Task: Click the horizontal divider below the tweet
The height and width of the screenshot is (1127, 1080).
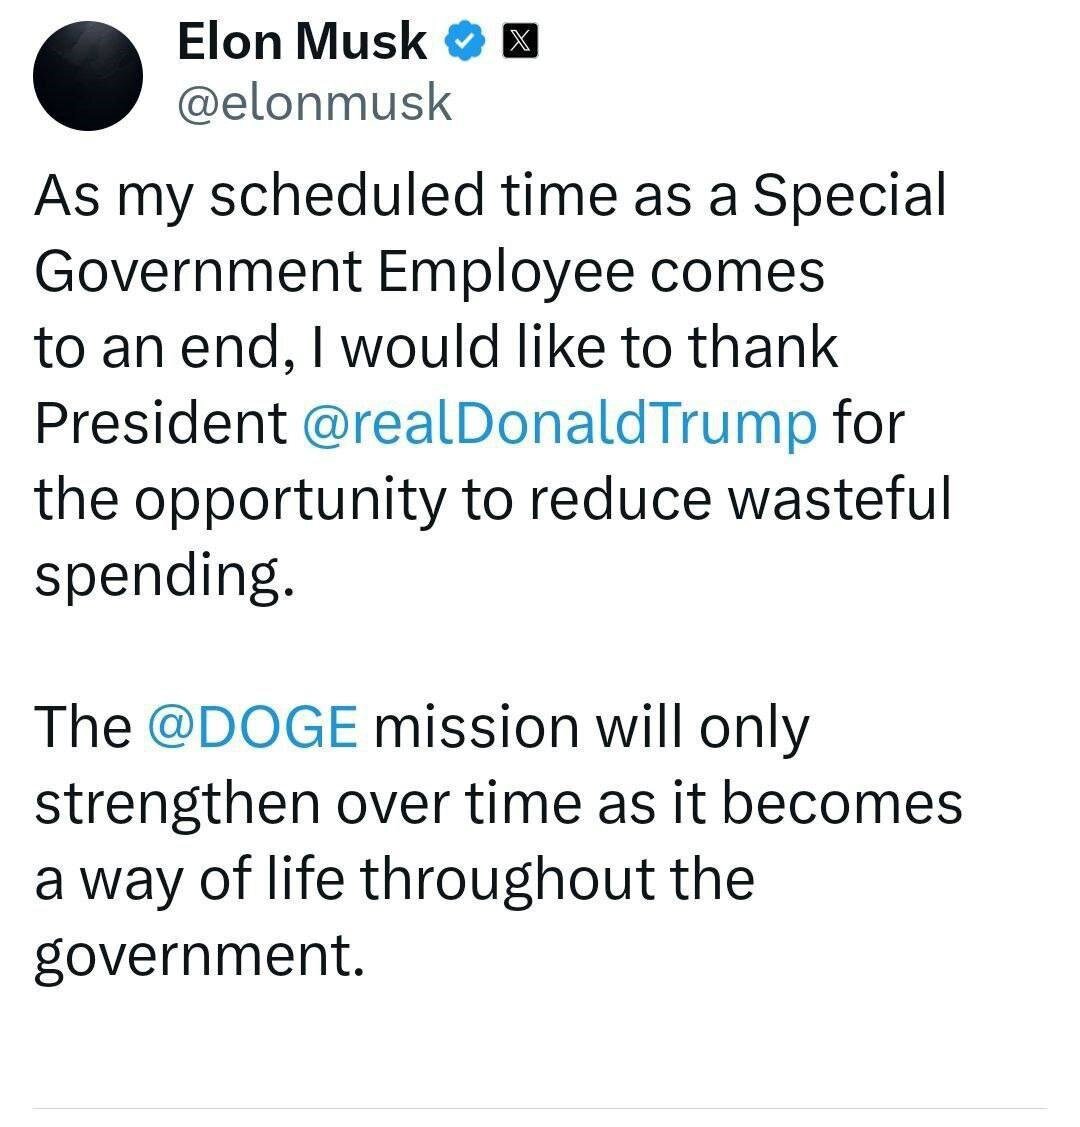Action: [x=540, y=1108]
